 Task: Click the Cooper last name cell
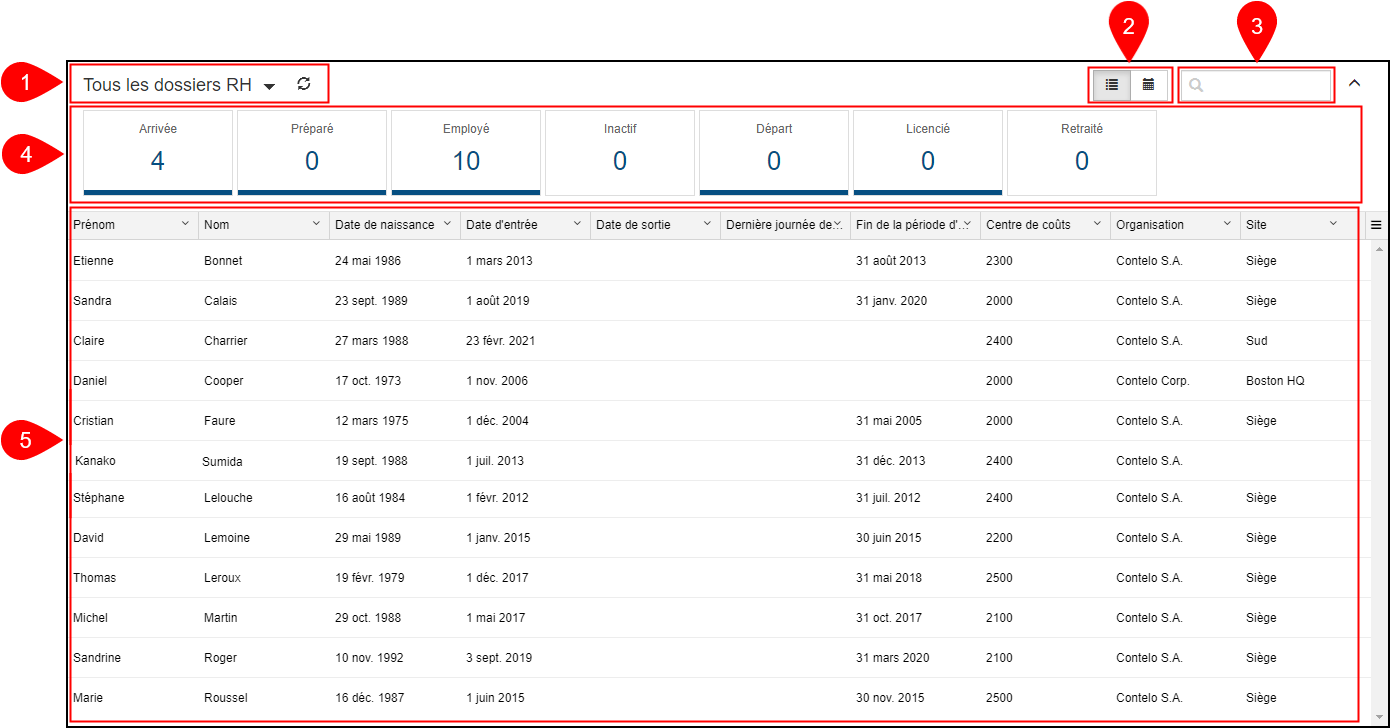coord(224,381)
